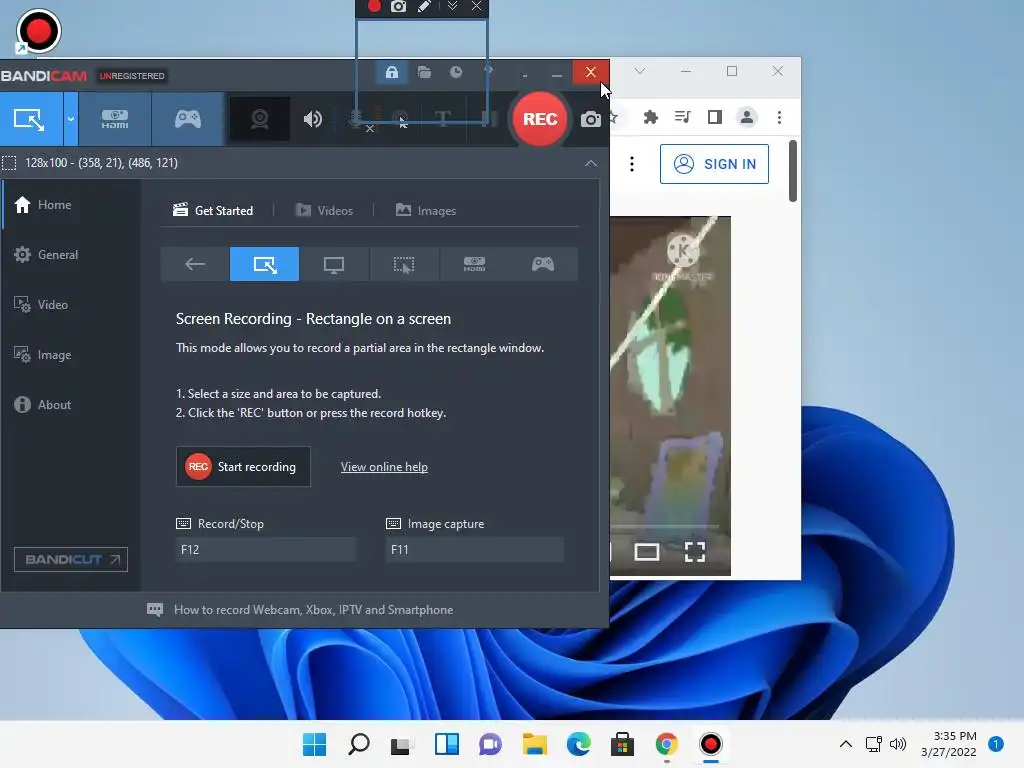Switch to the Images tab
Image resolution: width=1024 pixels, height=768 pixels.
[x=426, y=210]
